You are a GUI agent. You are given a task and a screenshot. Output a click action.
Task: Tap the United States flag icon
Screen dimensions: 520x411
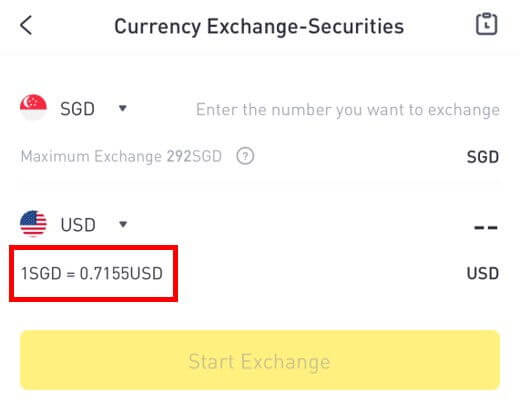pyautogui.click(x=33, y=224)
